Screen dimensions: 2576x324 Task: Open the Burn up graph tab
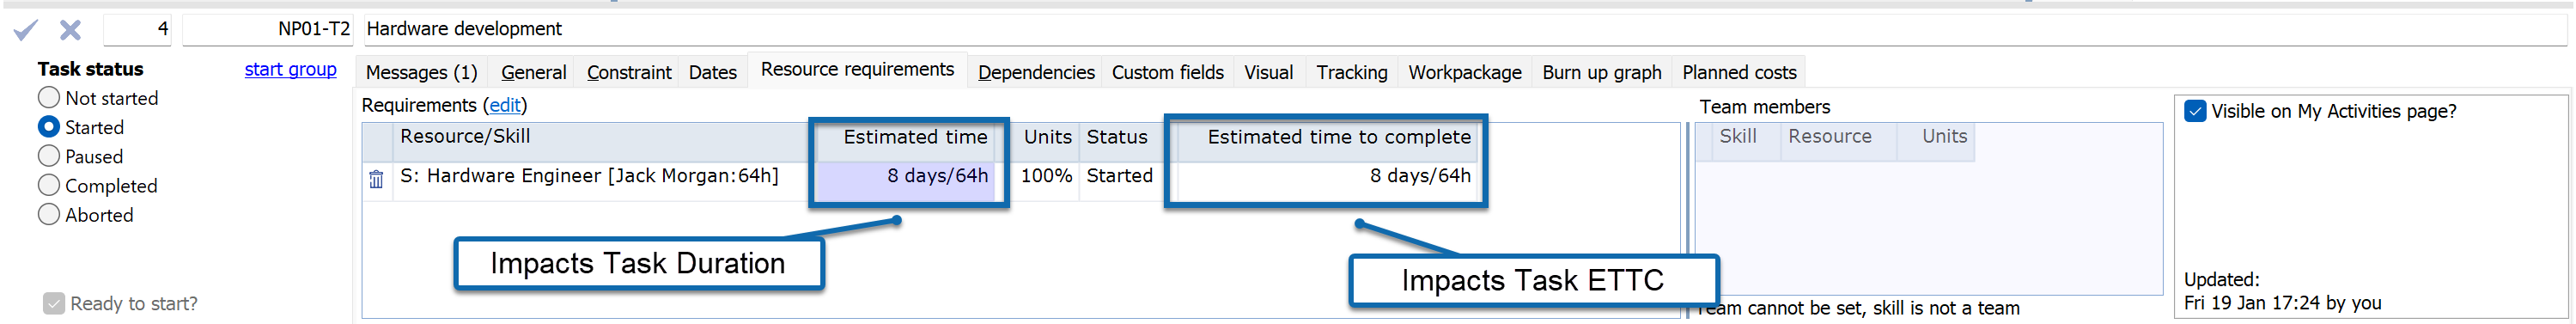(1602, 72)
